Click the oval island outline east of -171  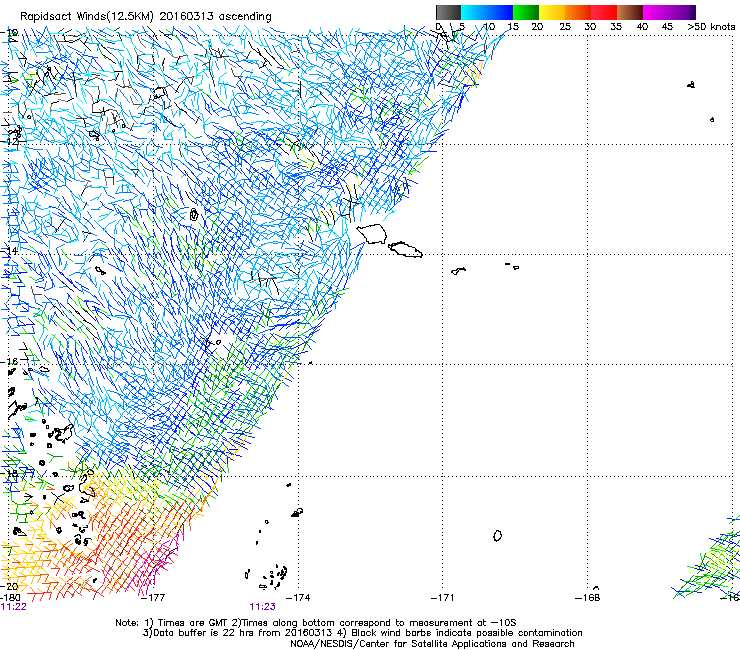497,536
